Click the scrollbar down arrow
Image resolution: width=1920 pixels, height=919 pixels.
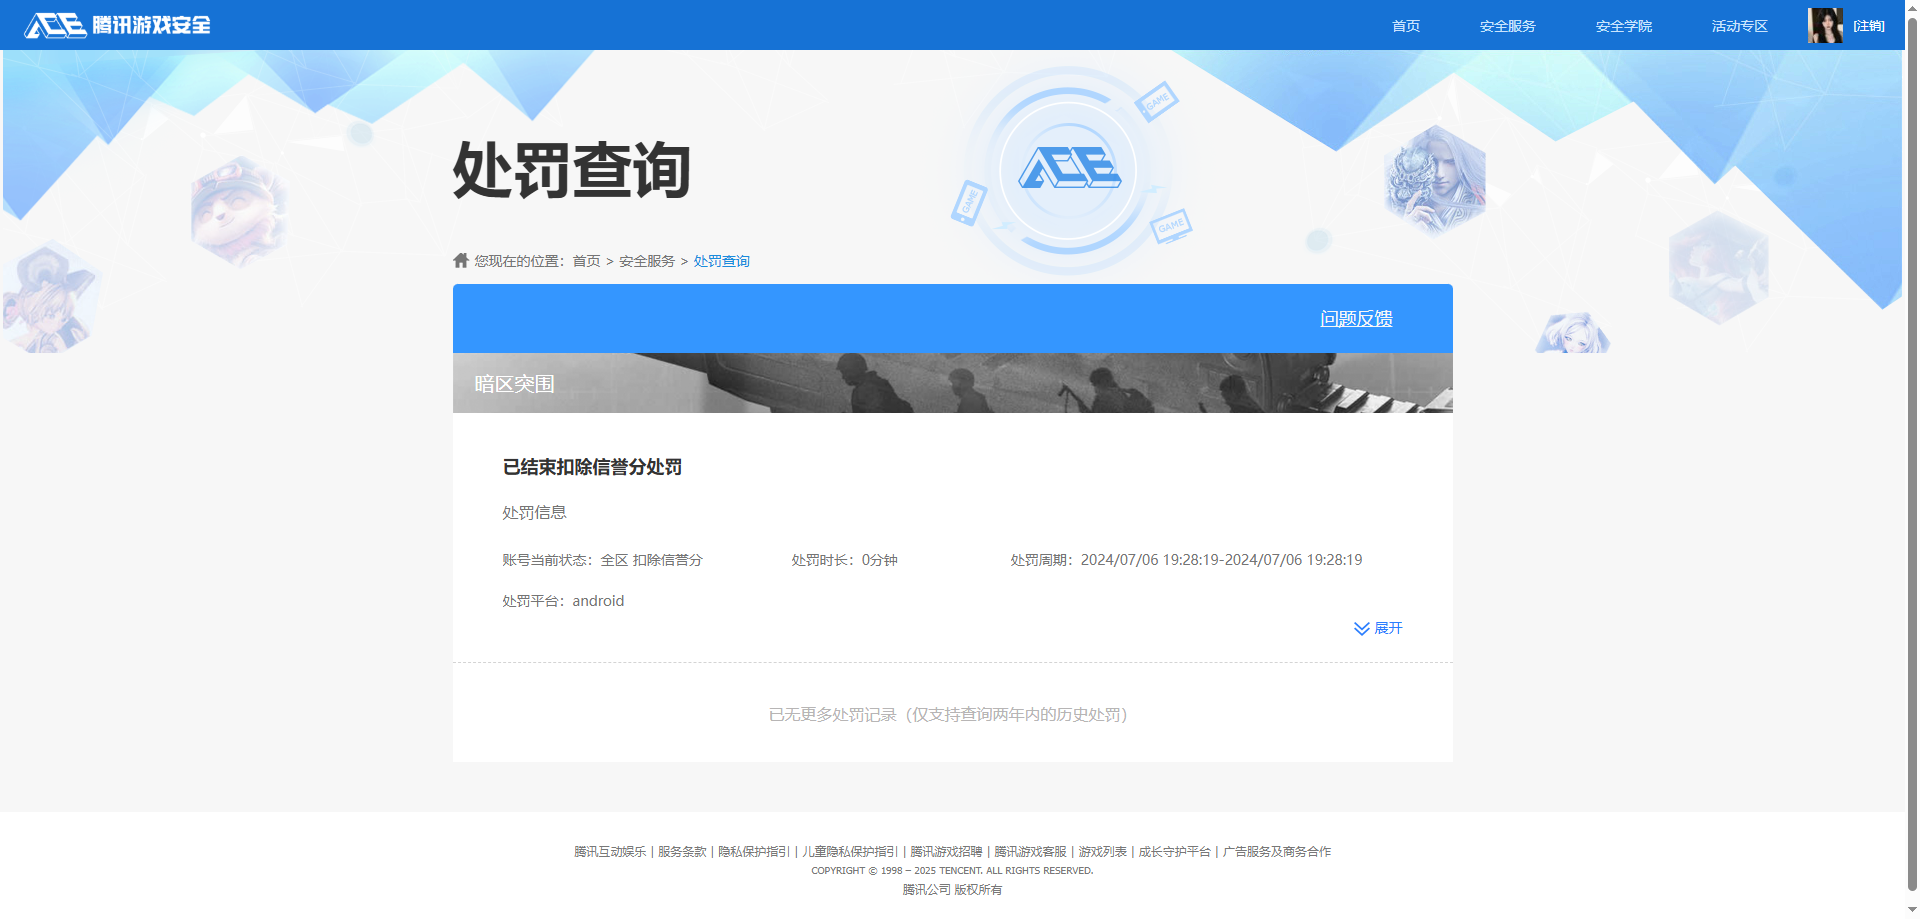pos(1910,911)
